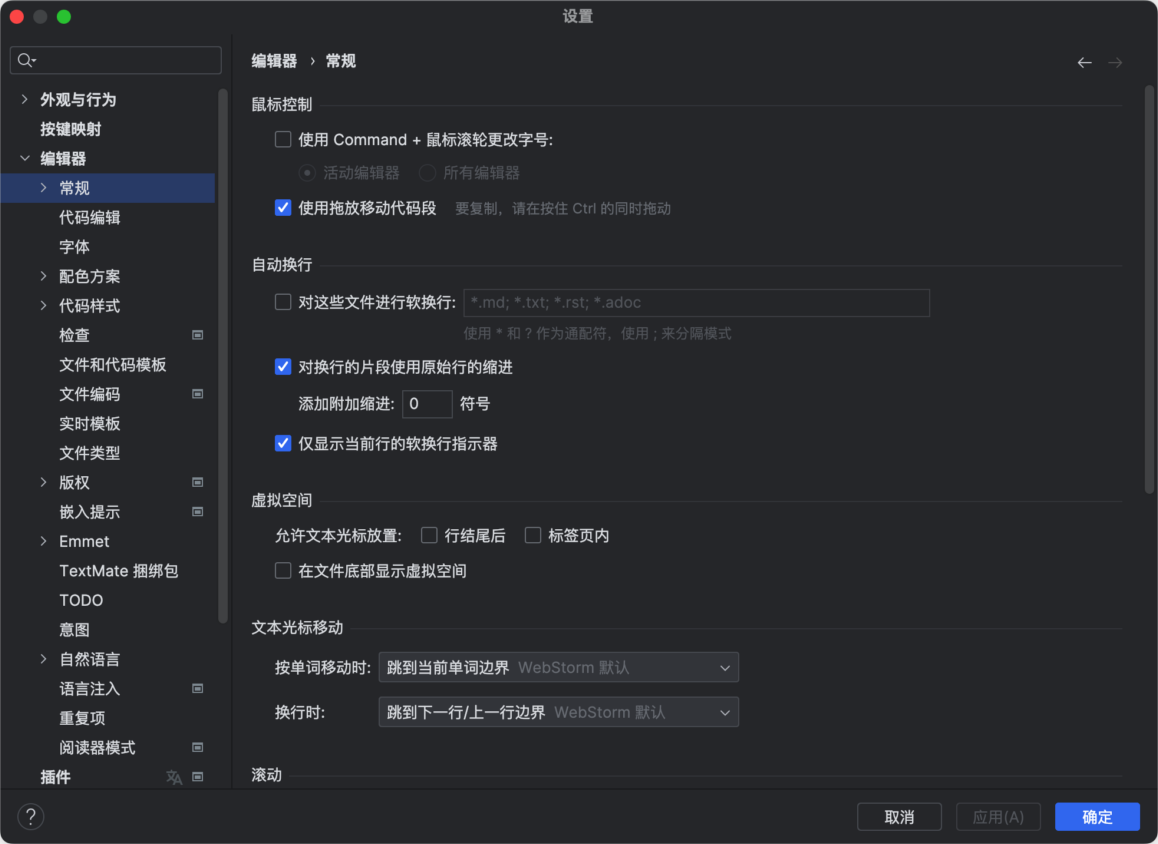Expand the 版权 node chevron
Screen dimensions: 1158x844
(44, 482)
